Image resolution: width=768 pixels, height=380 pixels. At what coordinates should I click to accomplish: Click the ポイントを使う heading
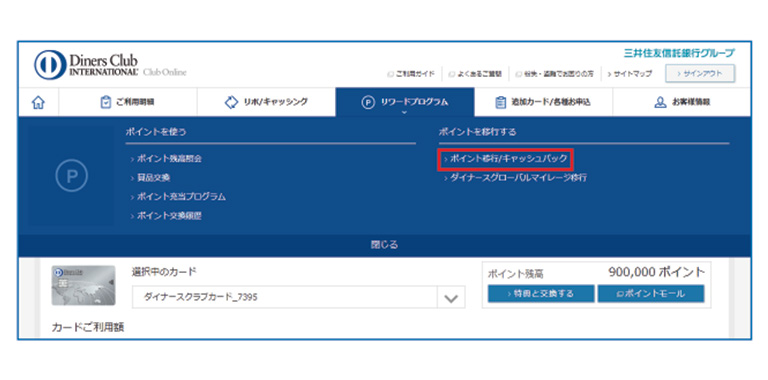(156, 132)
